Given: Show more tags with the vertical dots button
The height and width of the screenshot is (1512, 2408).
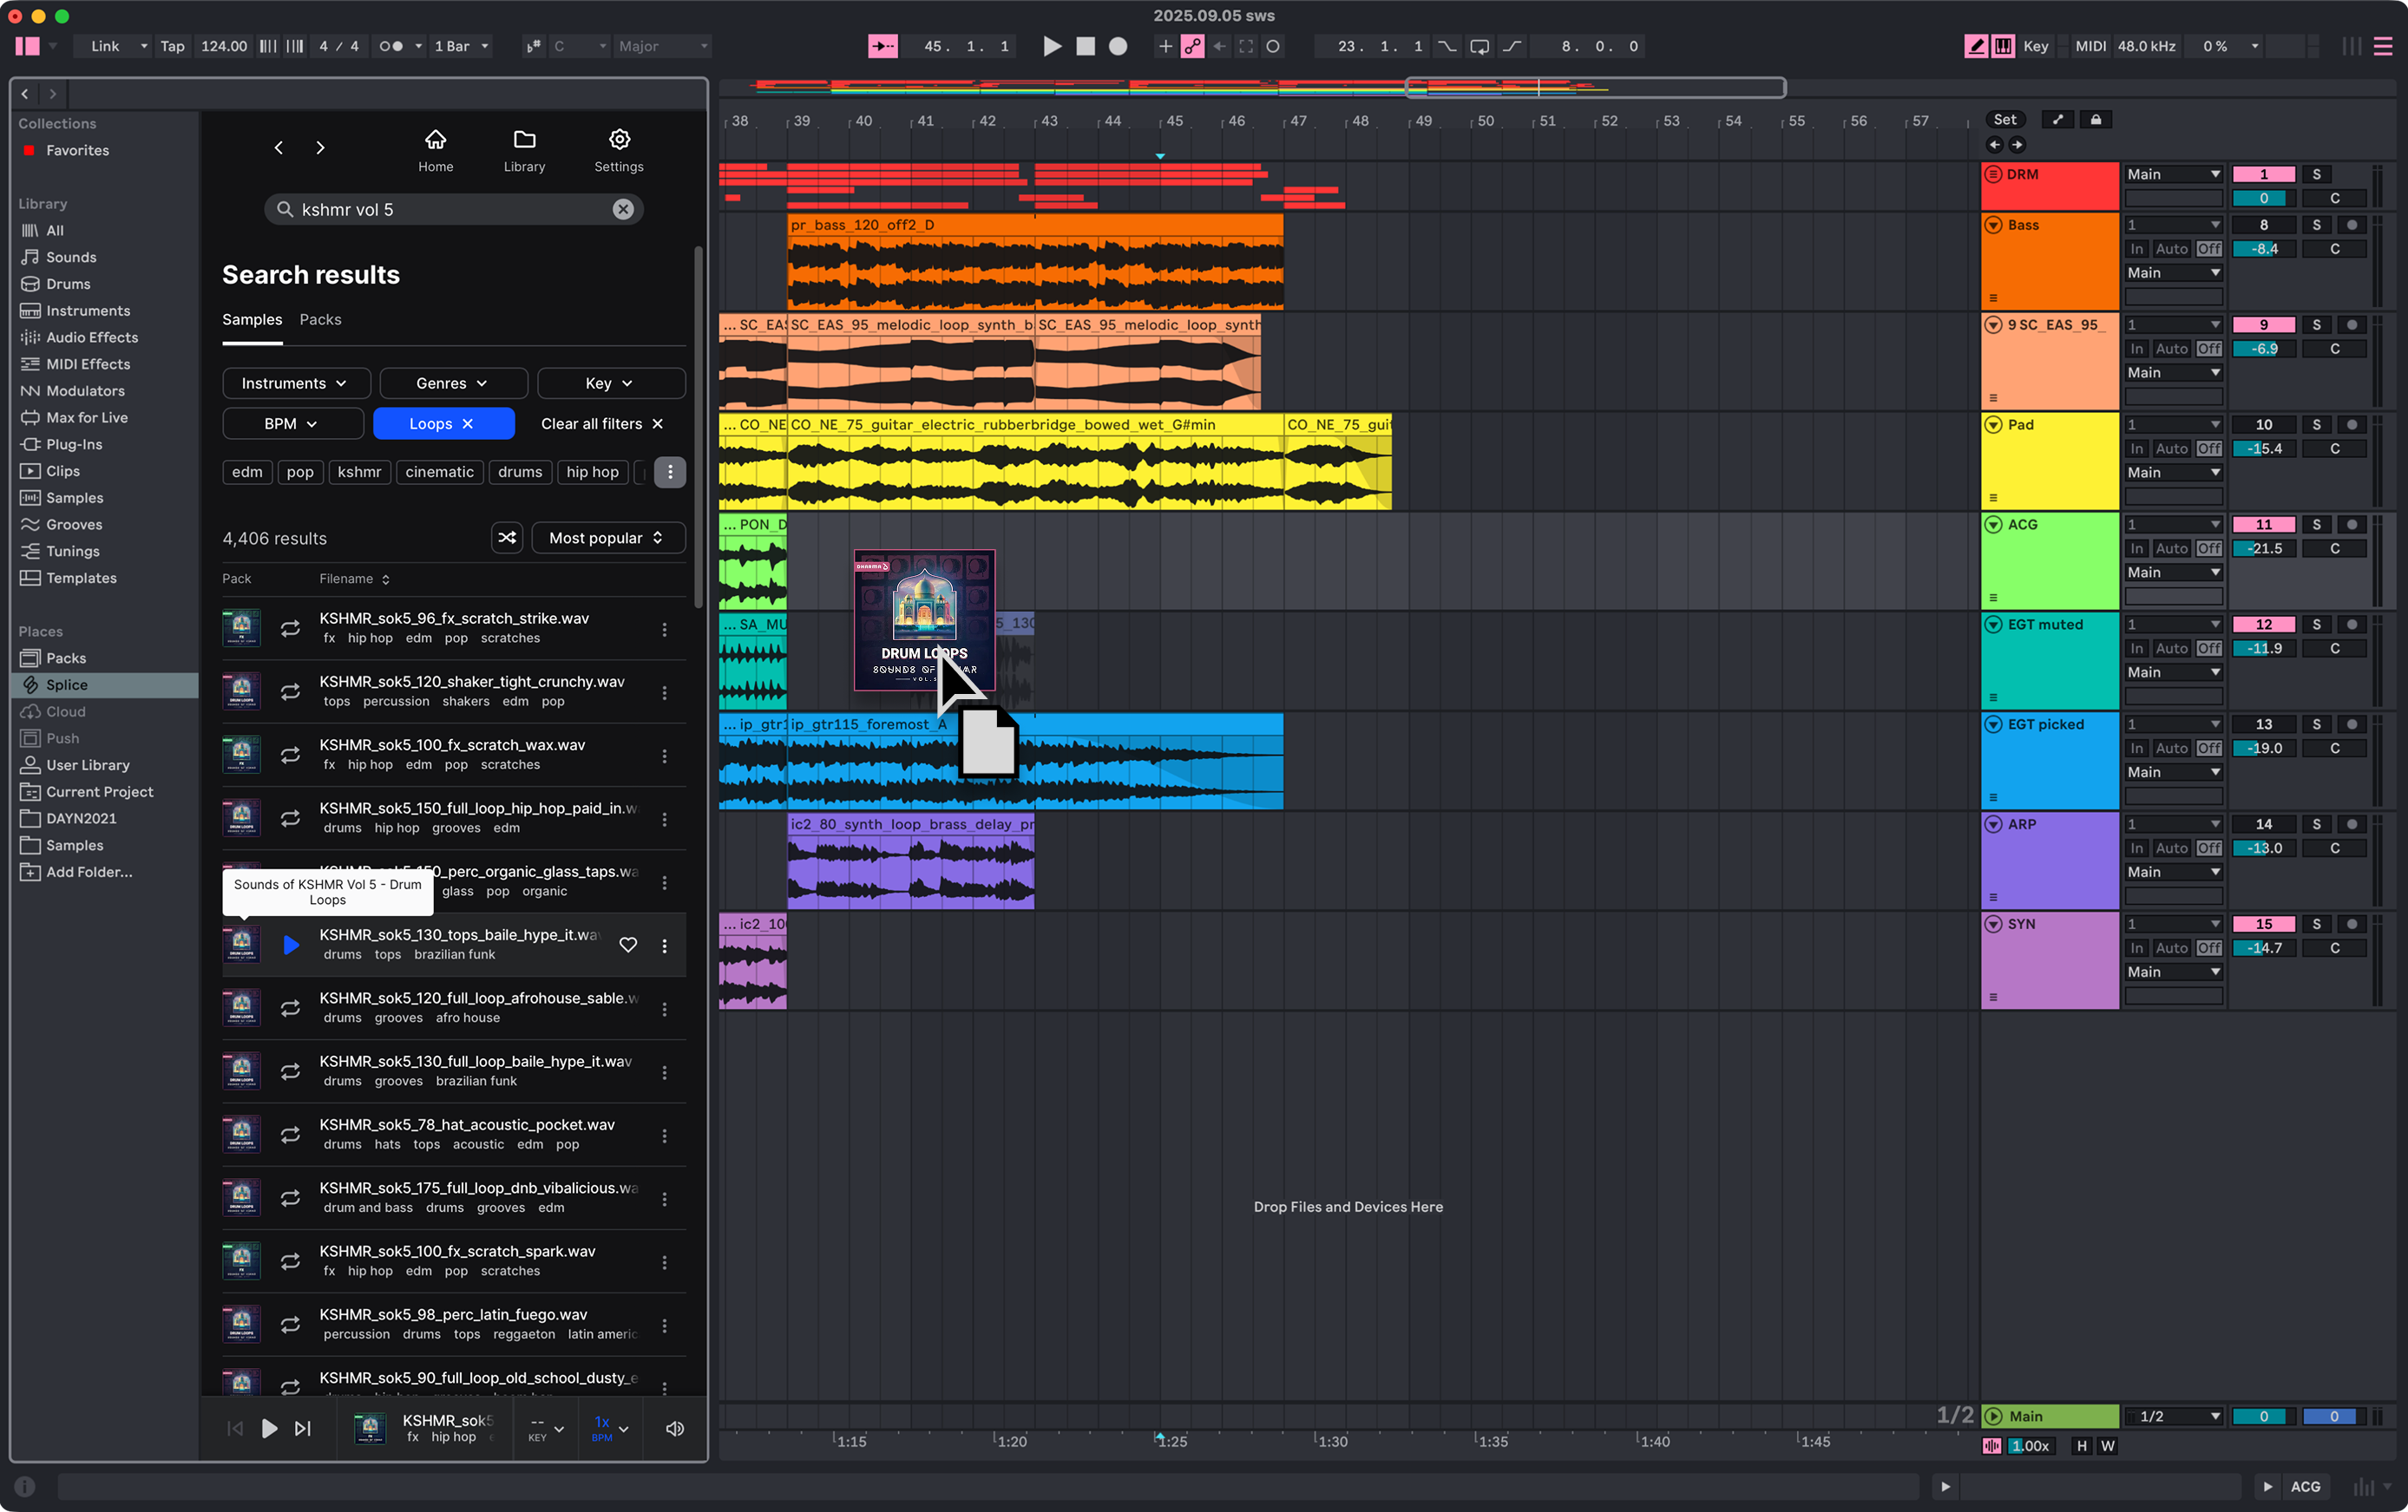Looking at the screenshot, I should [670, 472].
